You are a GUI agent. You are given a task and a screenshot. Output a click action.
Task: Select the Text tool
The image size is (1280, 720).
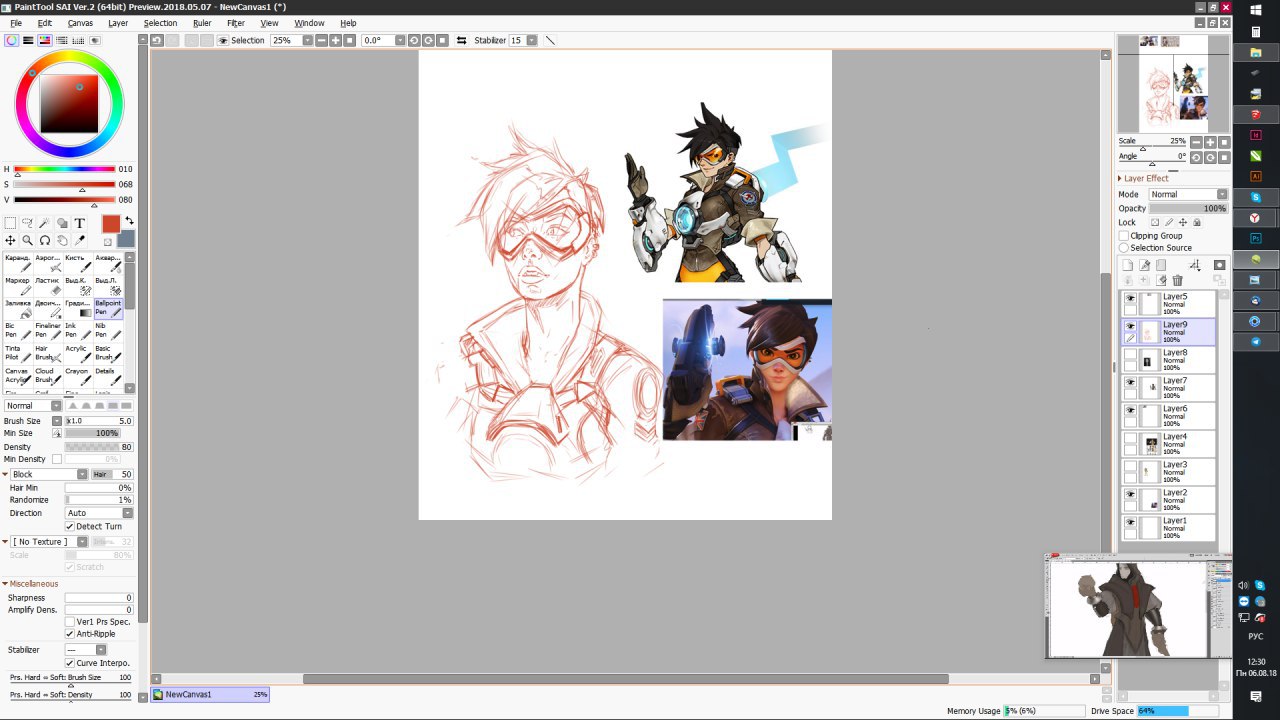[x=80, y=223]
